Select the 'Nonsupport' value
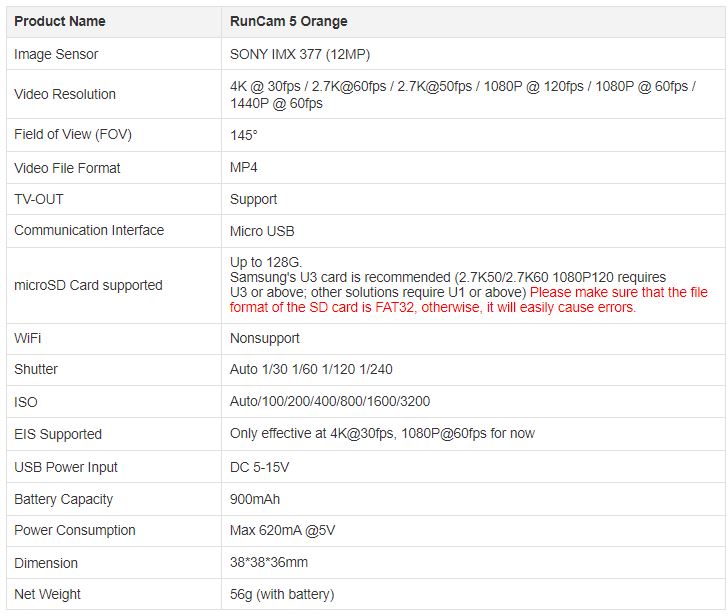728x616 pixels. coord(265,338)
